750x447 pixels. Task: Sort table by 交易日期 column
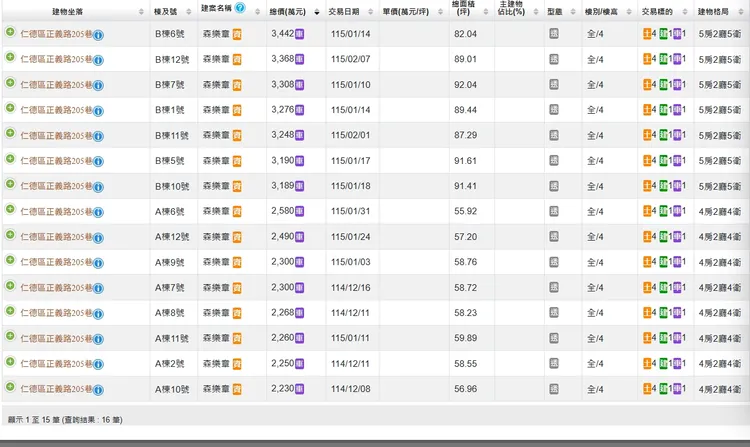click(349, 9)
